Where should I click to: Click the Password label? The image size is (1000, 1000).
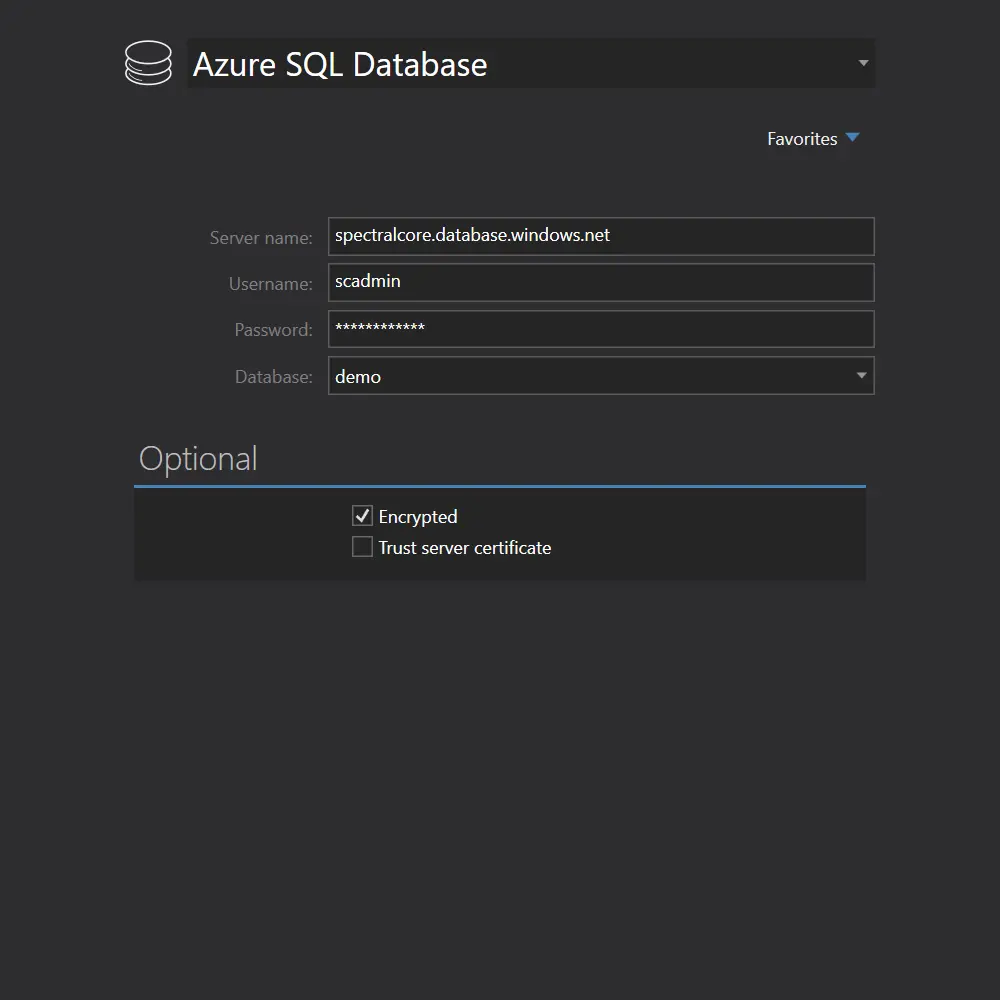(272, 330)
